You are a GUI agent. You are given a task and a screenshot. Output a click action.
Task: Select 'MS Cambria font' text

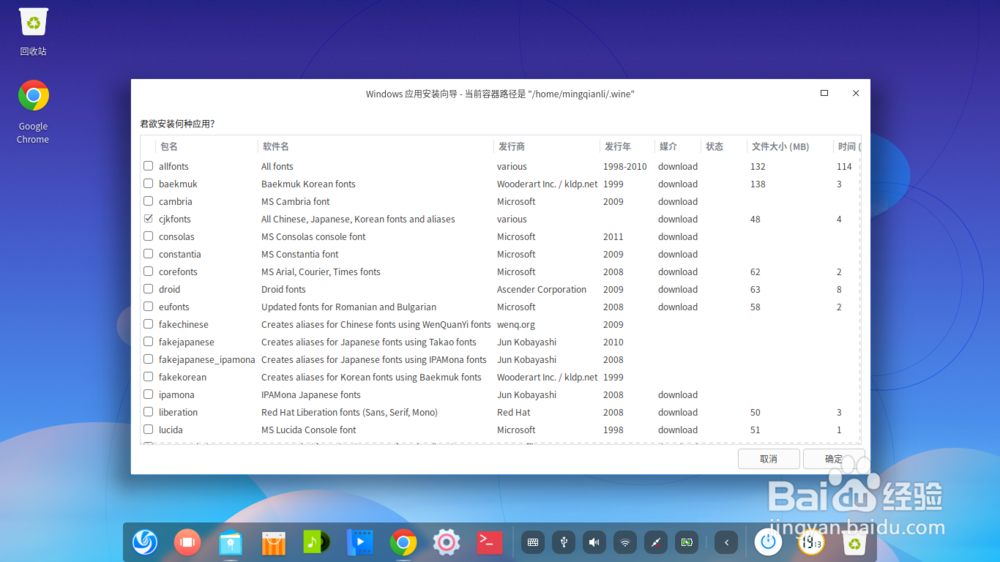[295, 201]
